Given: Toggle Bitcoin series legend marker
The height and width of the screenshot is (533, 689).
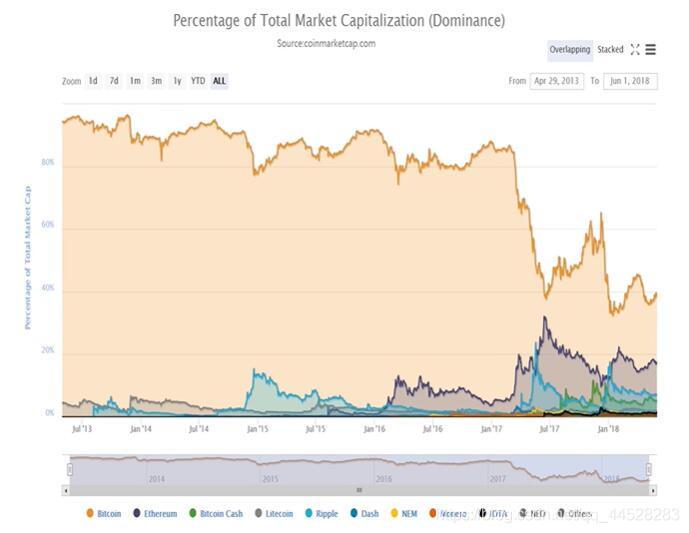Looking at the screenshot, I should pos(90,513).
